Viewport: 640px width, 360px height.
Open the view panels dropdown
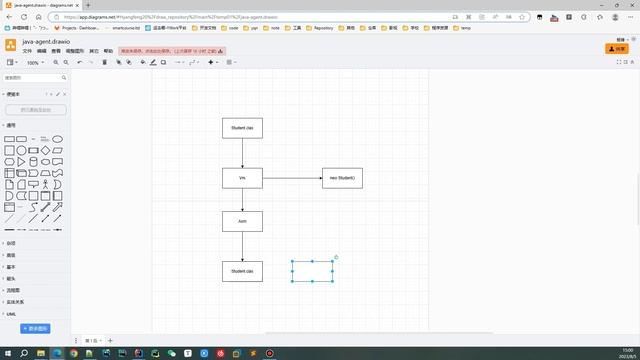(12, 62)
